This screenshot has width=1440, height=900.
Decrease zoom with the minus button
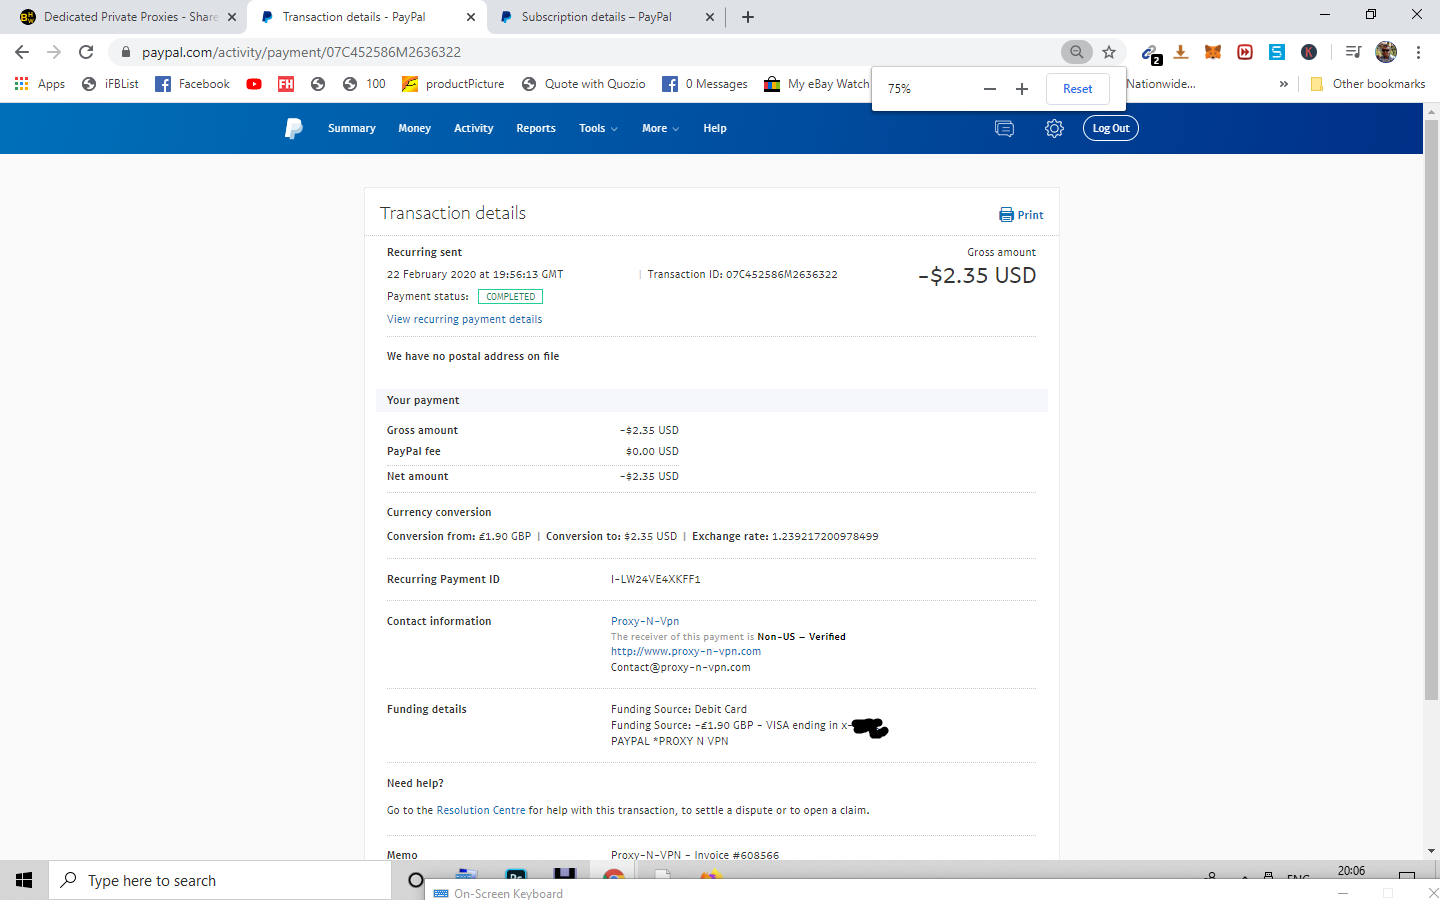990,89
